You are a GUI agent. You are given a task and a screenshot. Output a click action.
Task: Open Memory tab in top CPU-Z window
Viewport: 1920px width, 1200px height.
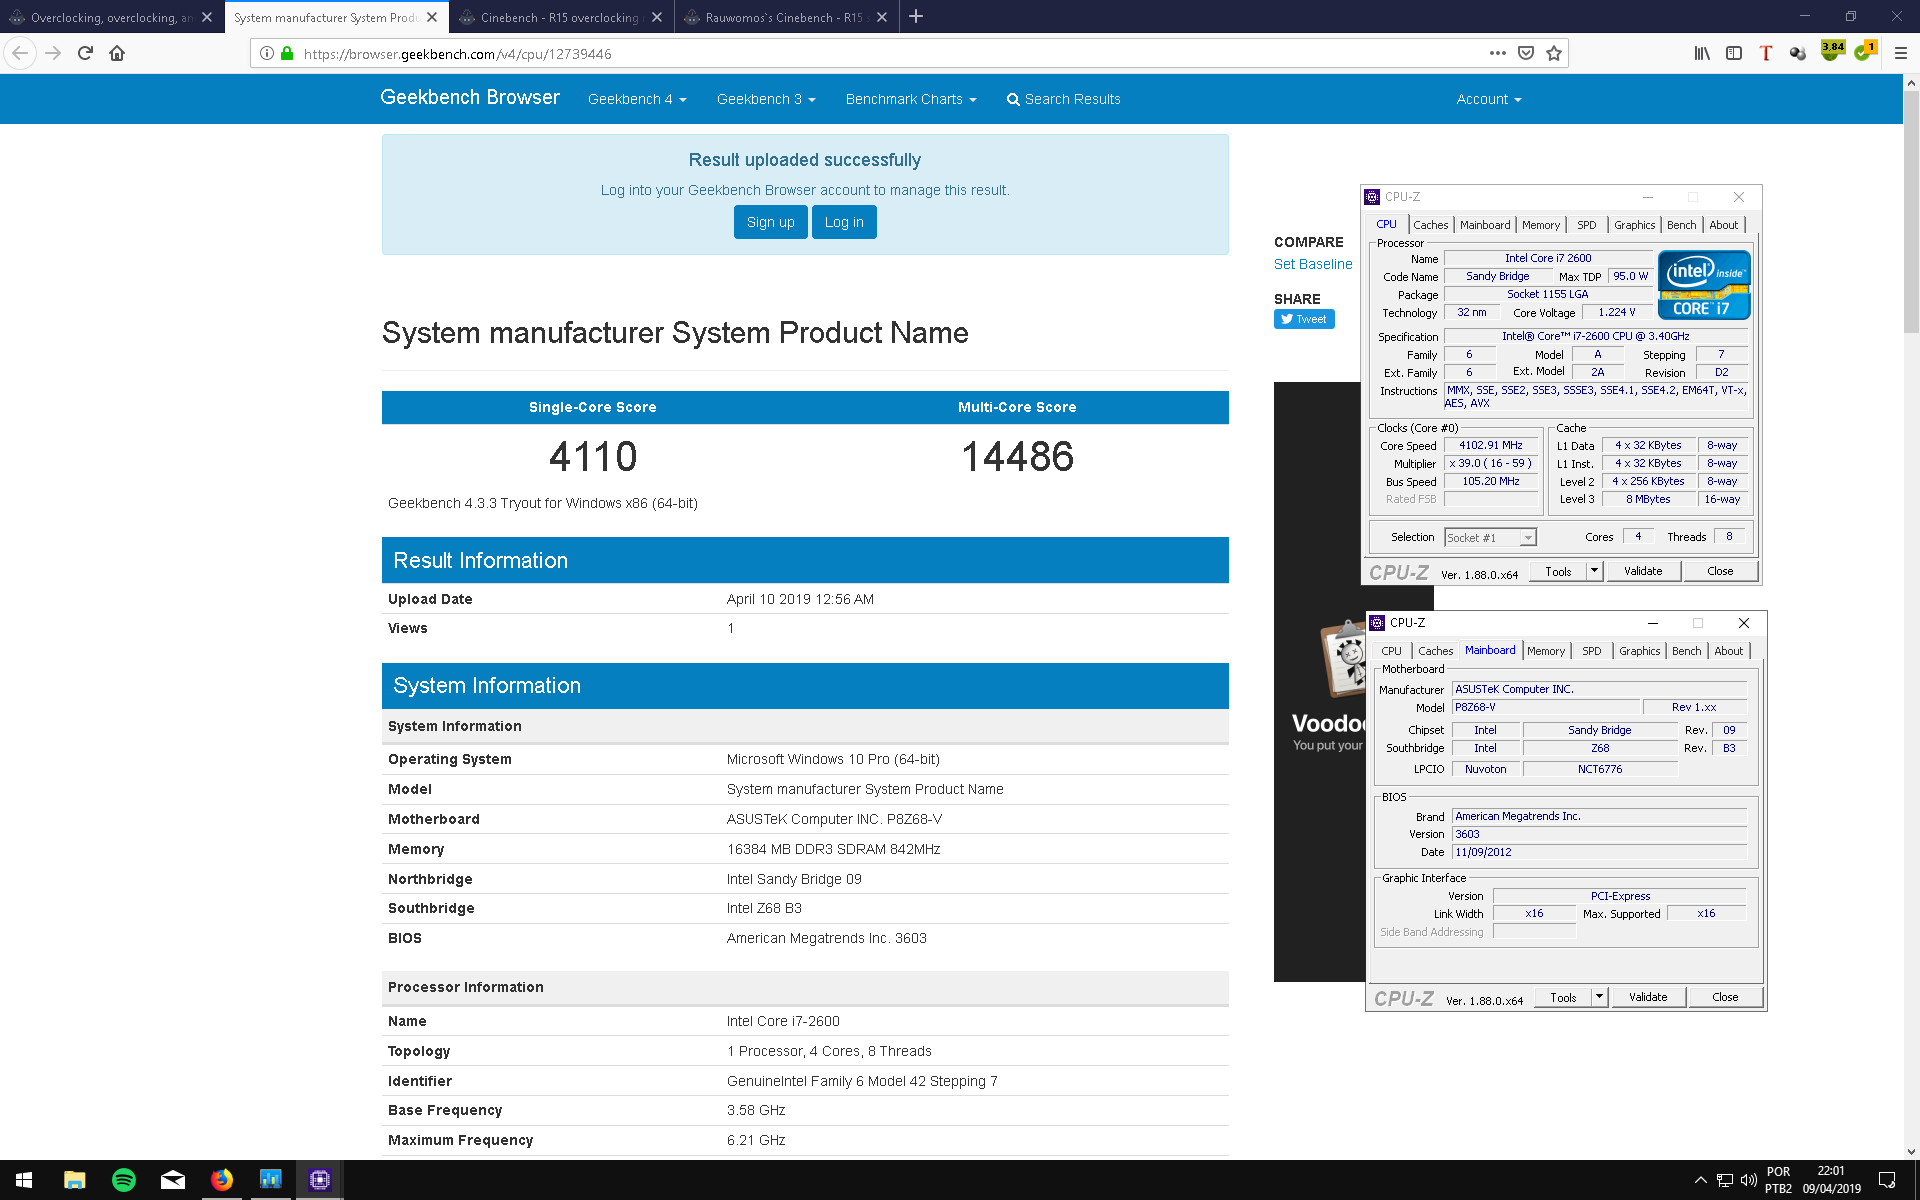point(1541,225)
